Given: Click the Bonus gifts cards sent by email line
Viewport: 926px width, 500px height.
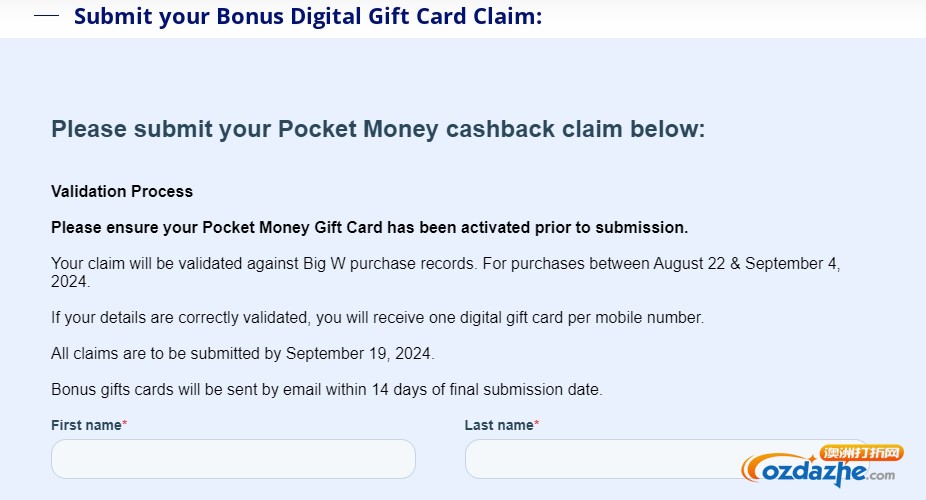Looking at the screenshot, I should tap(327, 390).
